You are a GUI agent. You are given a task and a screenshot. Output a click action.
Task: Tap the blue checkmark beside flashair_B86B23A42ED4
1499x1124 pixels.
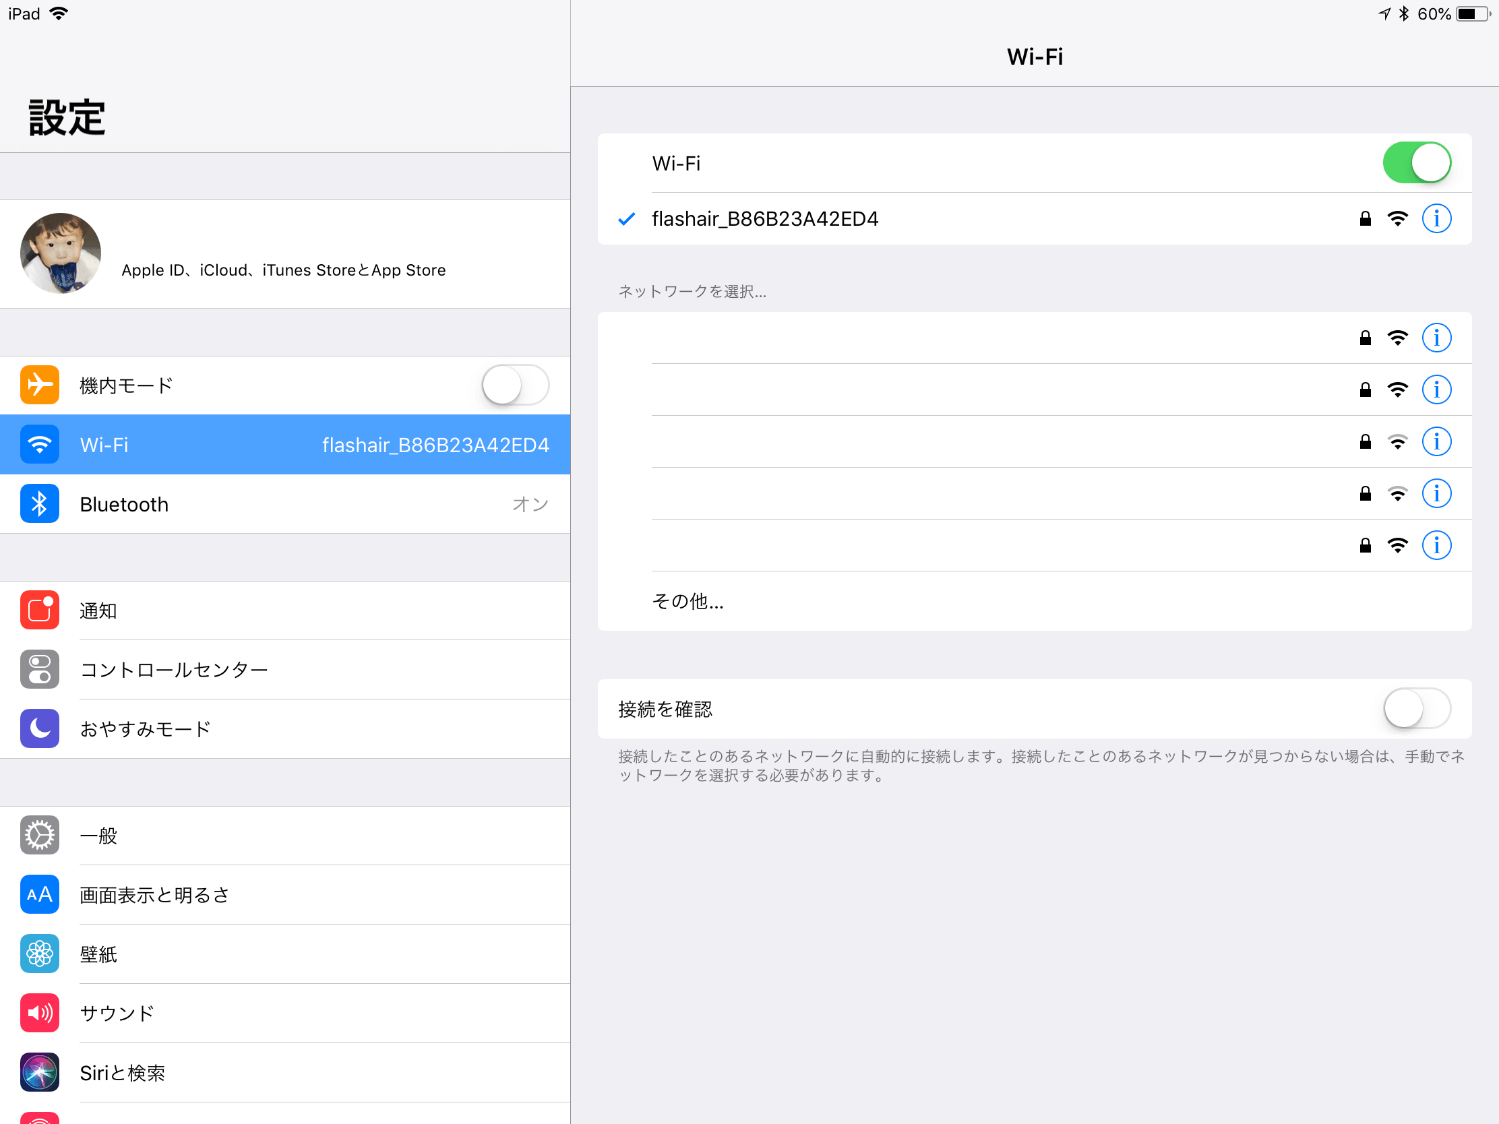point(627,219)
